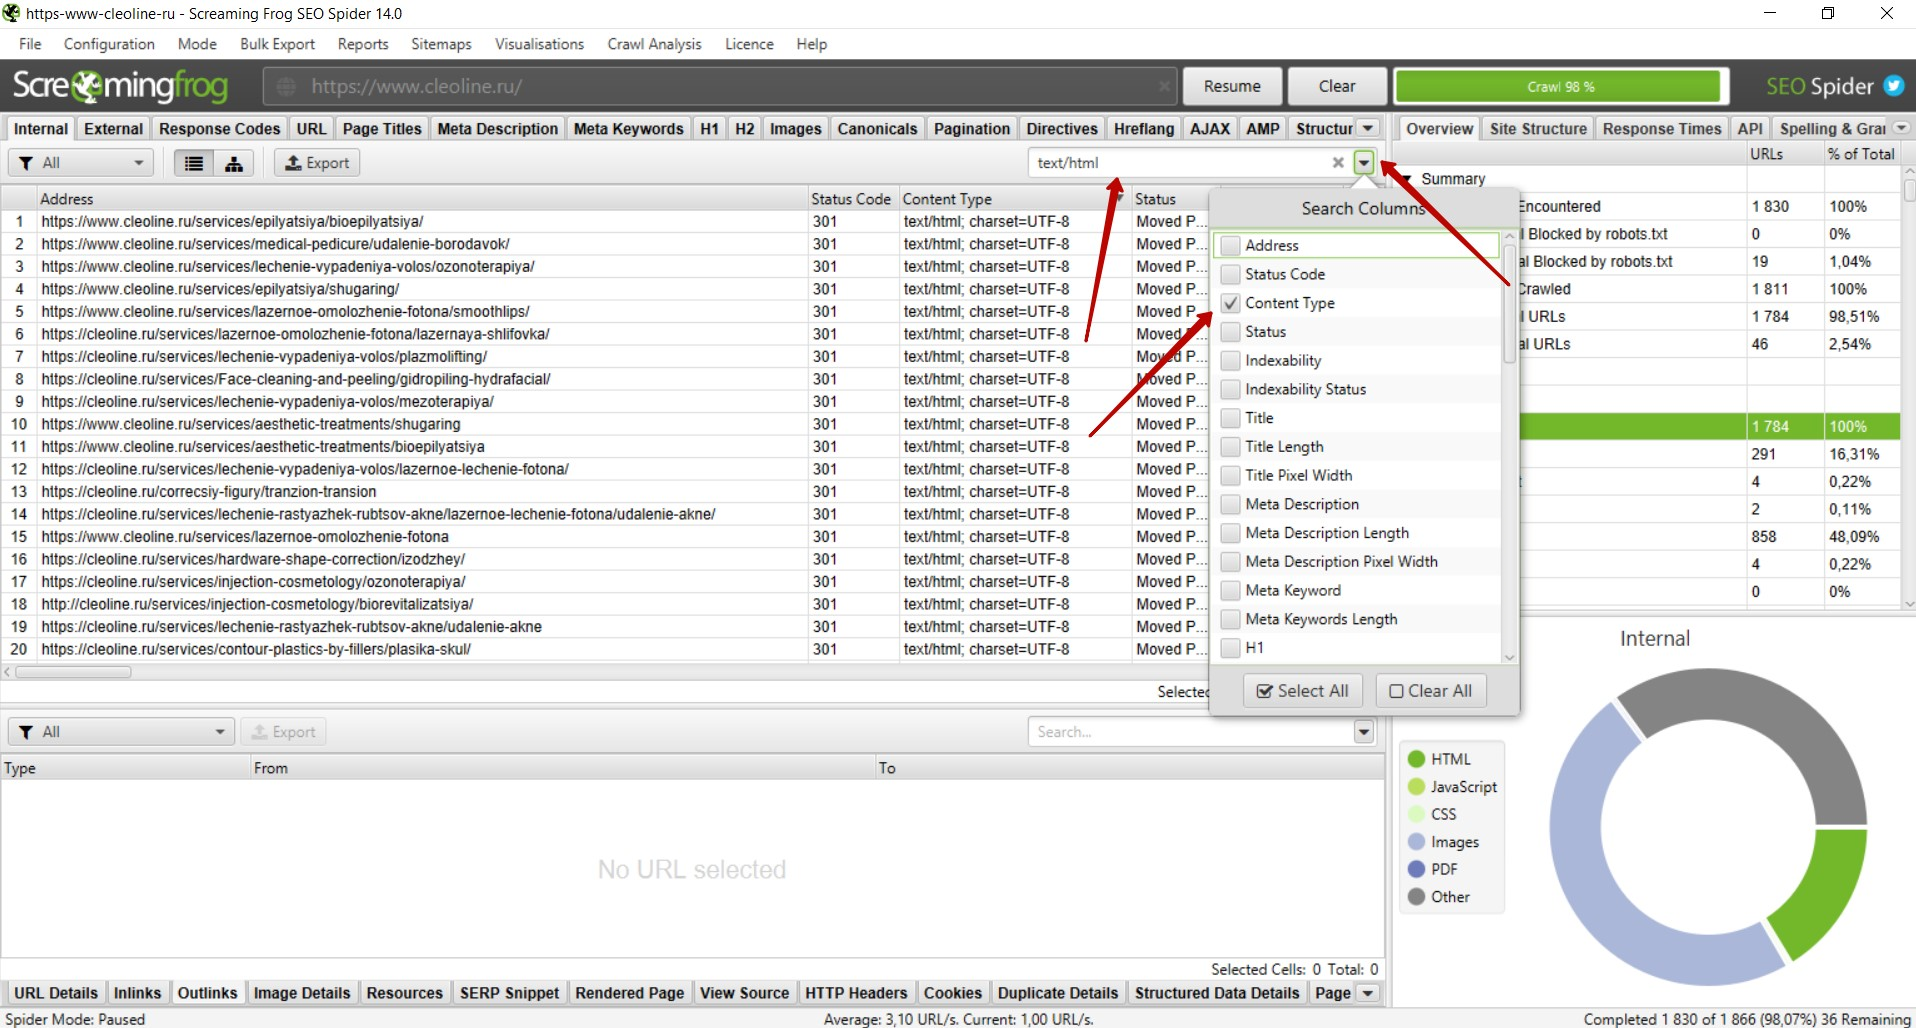The width and height of the screenshot is (1916, 1028).
Task: Check the H1 search column
Action: click(x=1230, y=648)
